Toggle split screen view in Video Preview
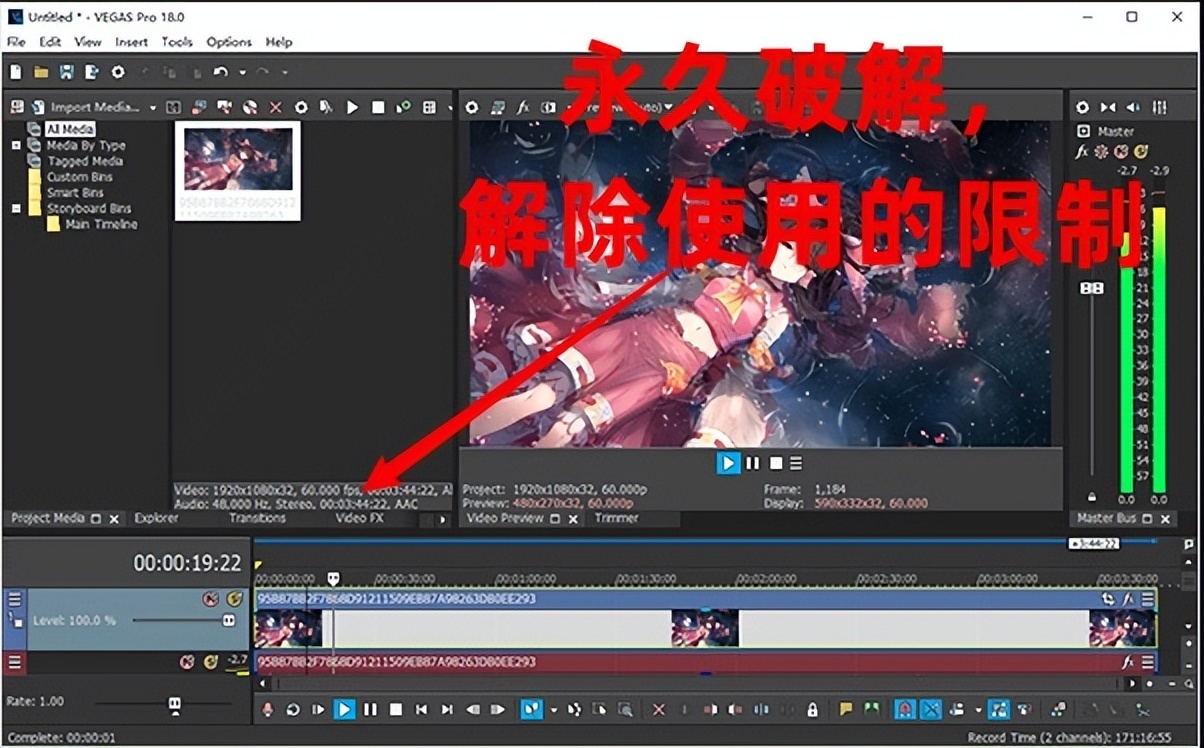The height and width of the screenshot is (748, 1204). [548, 107]
